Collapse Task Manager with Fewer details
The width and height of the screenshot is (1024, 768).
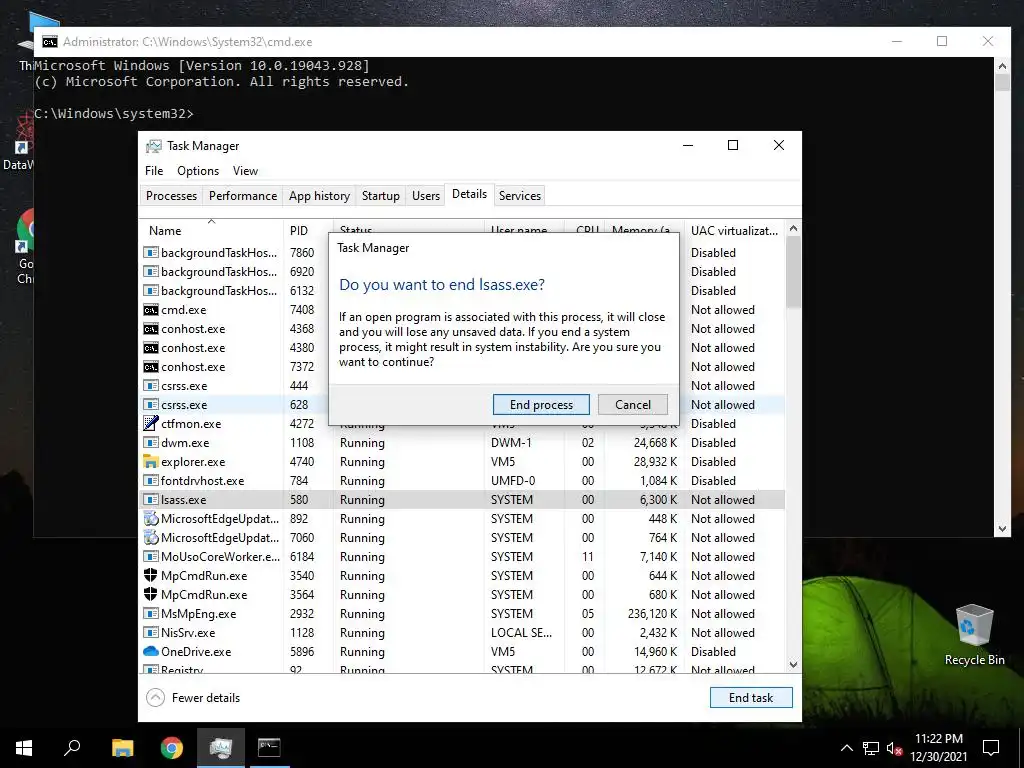tap(193, 697)
